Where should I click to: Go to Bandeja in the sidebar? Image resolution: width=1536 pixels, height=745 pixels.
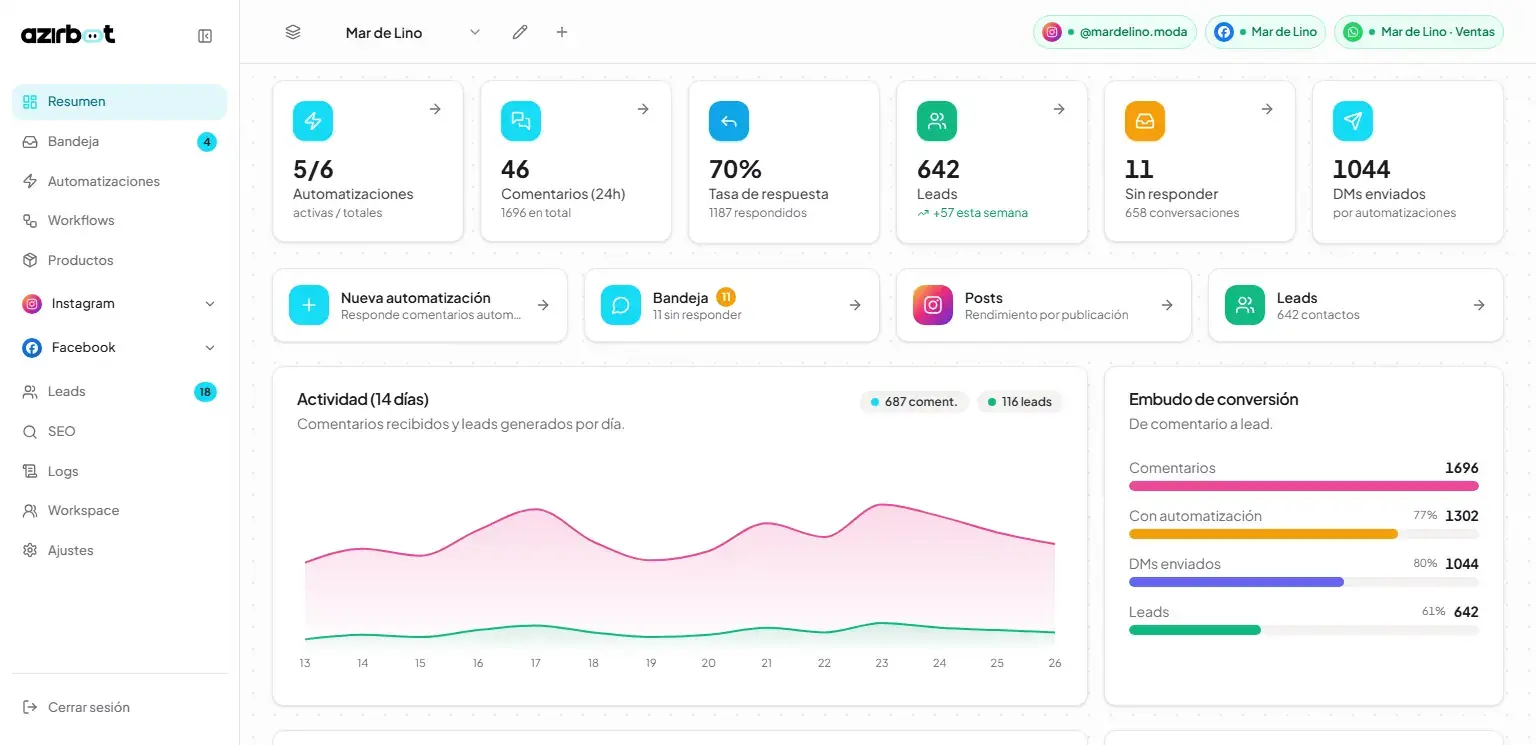[120, 142]
